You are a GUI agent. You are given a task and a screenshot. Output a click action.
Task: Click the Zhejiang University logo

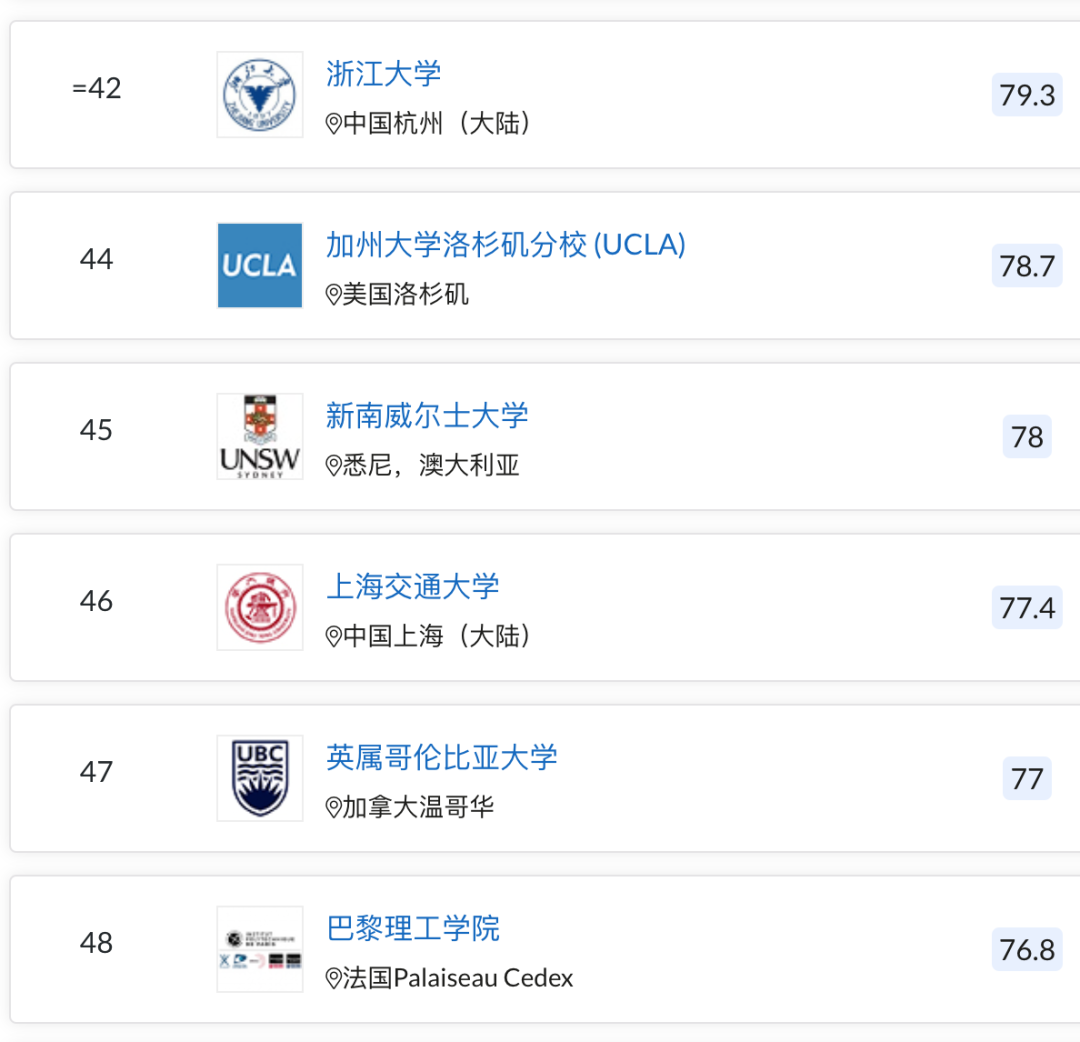260,94
